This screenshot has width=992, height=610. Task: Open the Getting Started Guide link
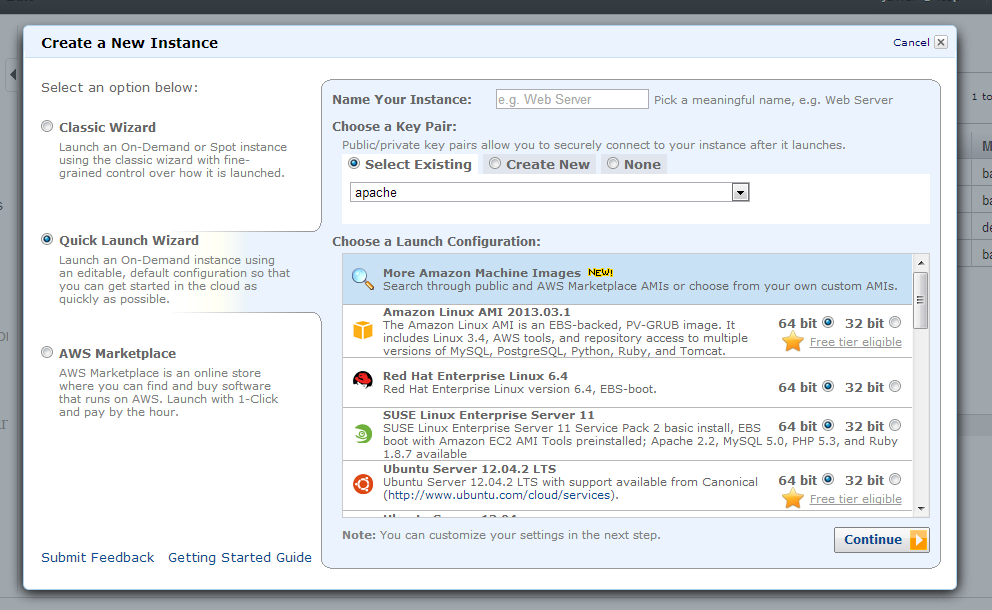click(240, 557)
